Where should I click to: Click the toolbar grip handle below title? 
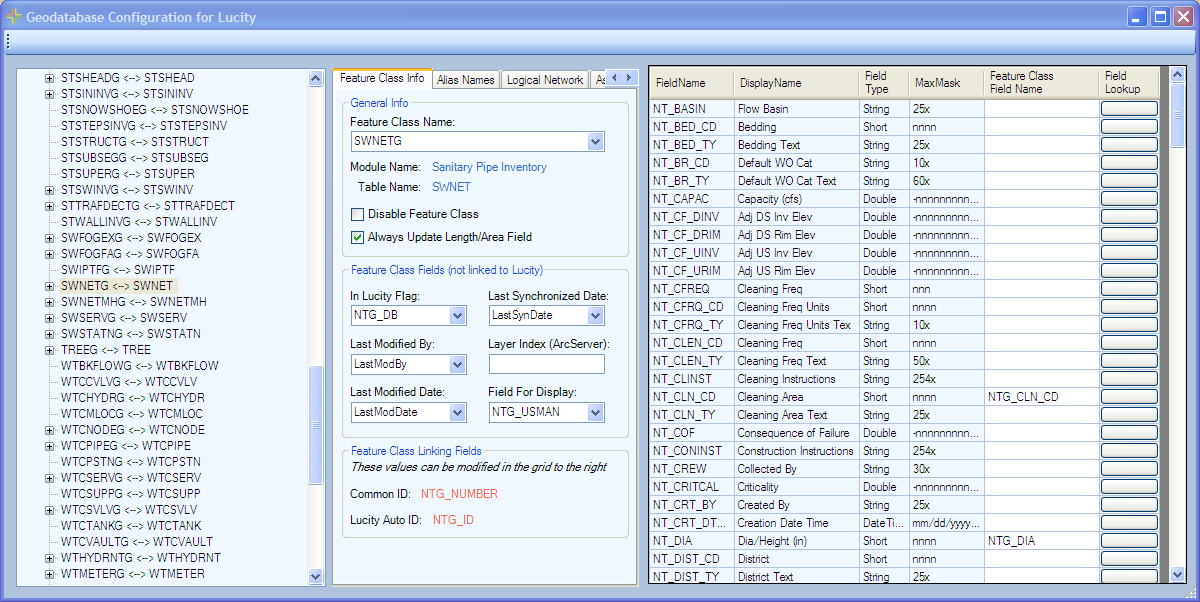coord(7,41)
